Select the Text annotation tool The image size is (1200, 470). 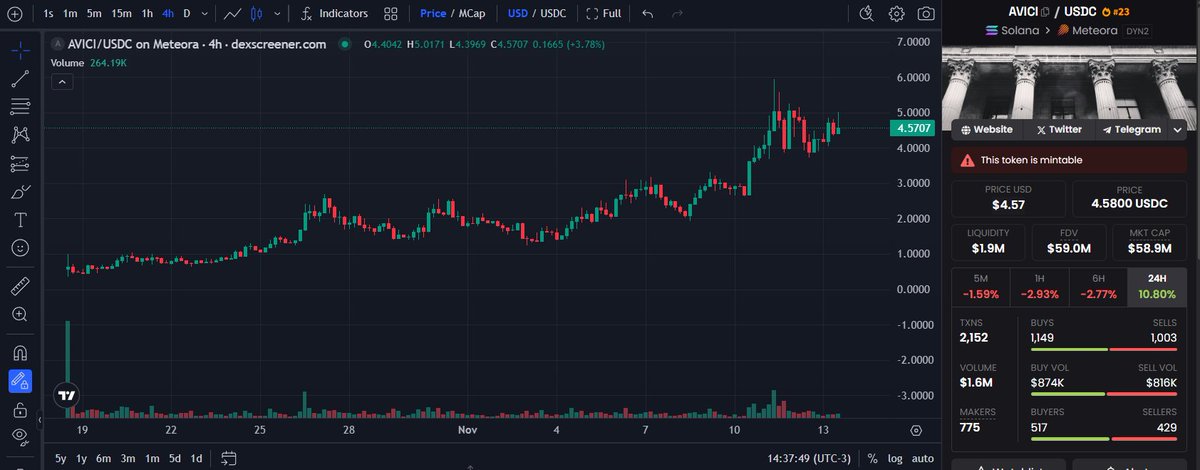20,219
